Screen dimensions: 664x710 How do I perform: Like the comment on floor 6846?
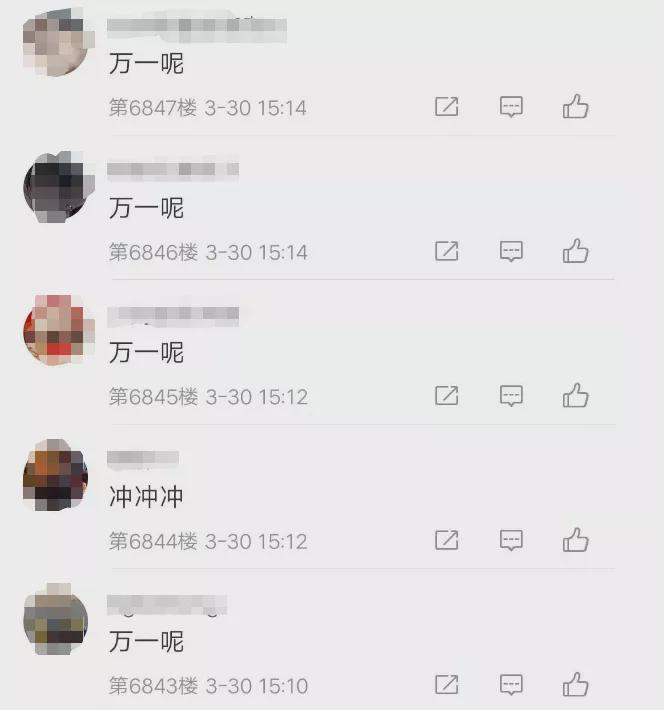pos(576,251)
